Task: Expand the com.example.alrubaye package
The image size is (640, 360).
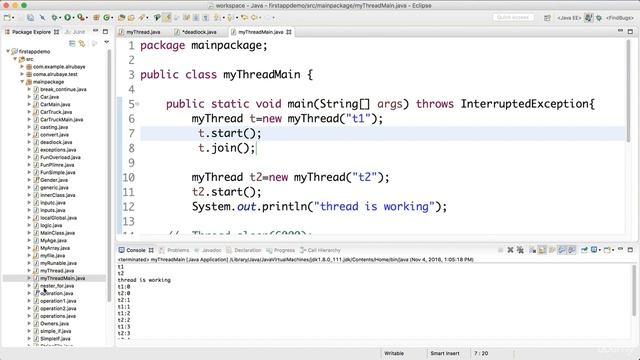Action: pyautogui.click(x=22, y=67)
